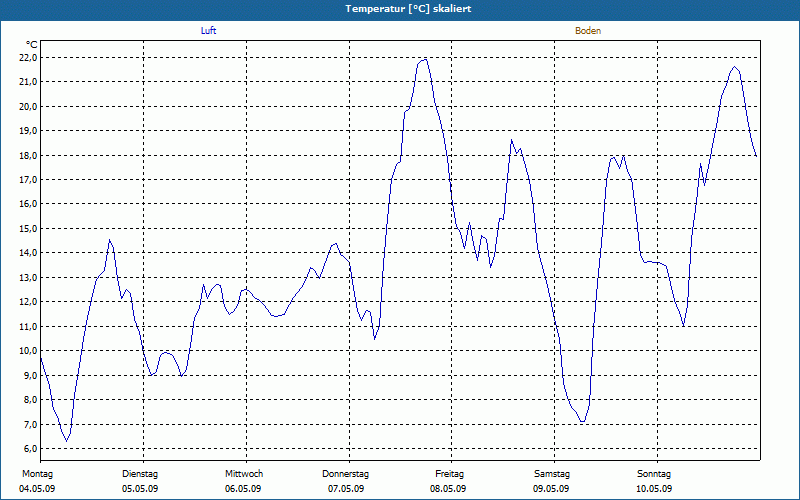Click the Freitag day label
800x500 pixels.
click(449, 474)
